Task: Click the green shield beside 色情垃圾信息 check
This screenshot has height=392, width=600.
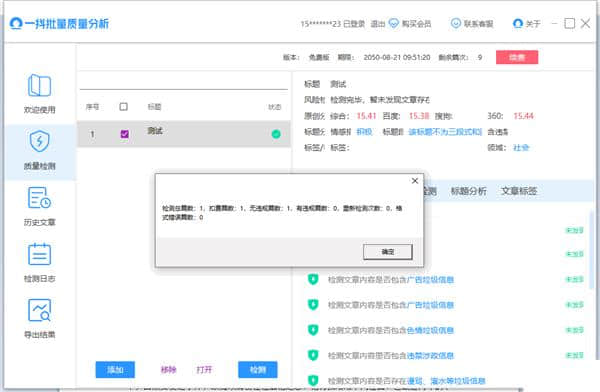Action: [x=313, y=330]
